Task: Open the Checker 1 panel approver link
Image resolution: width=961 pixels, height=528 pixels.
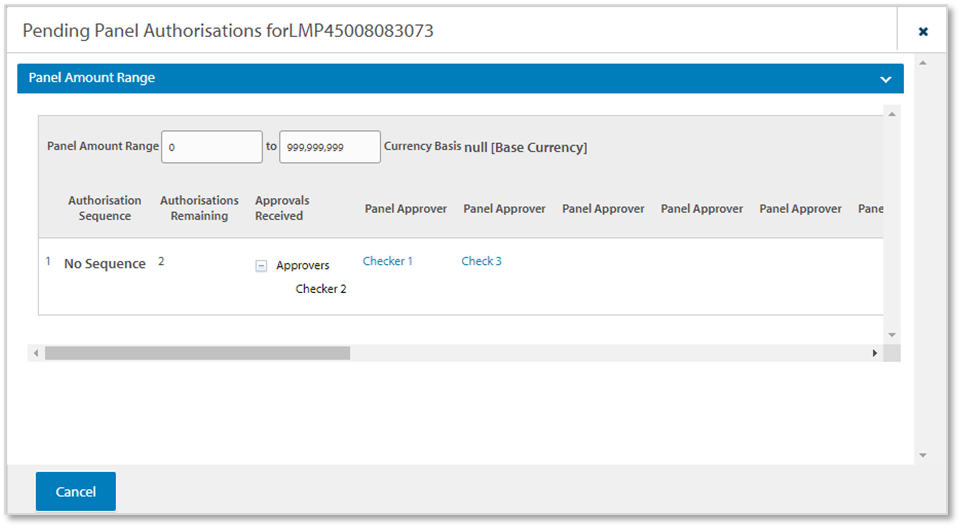Action: tap(388, 261)
